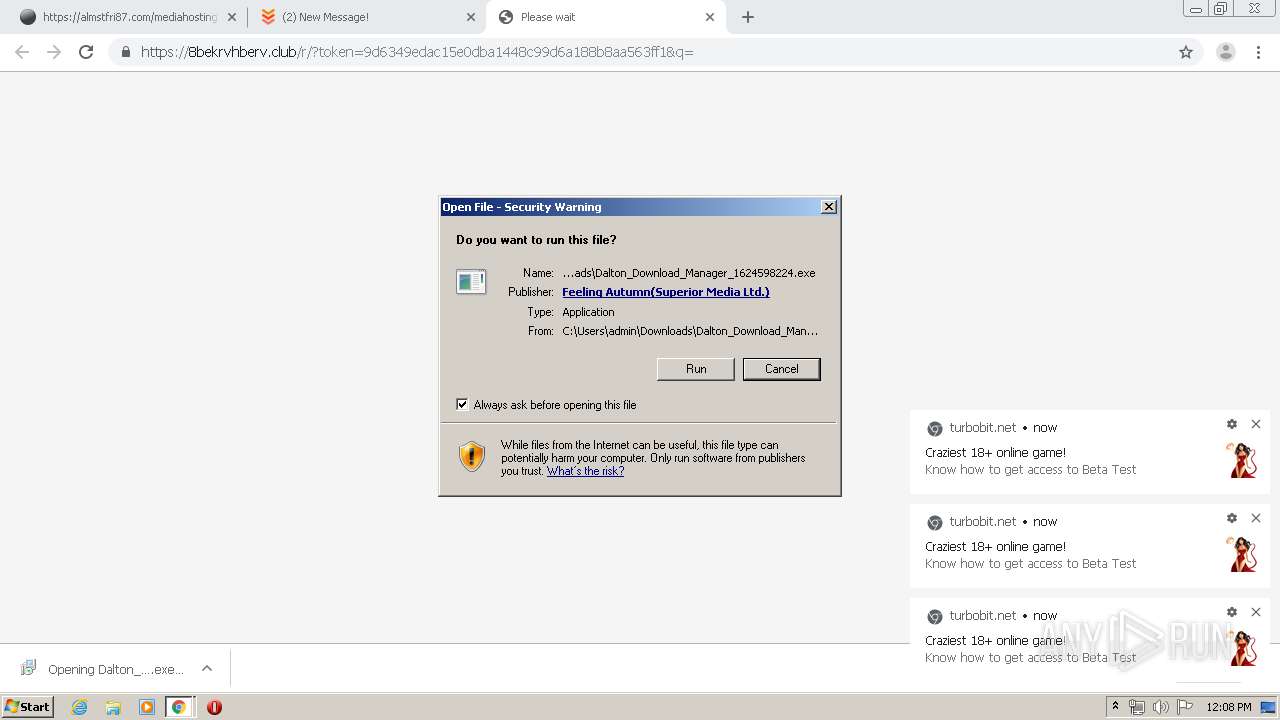1280x720 pixels.
Task: Open settings gear of third turbobit.net notification
Action: point(1232,612)
